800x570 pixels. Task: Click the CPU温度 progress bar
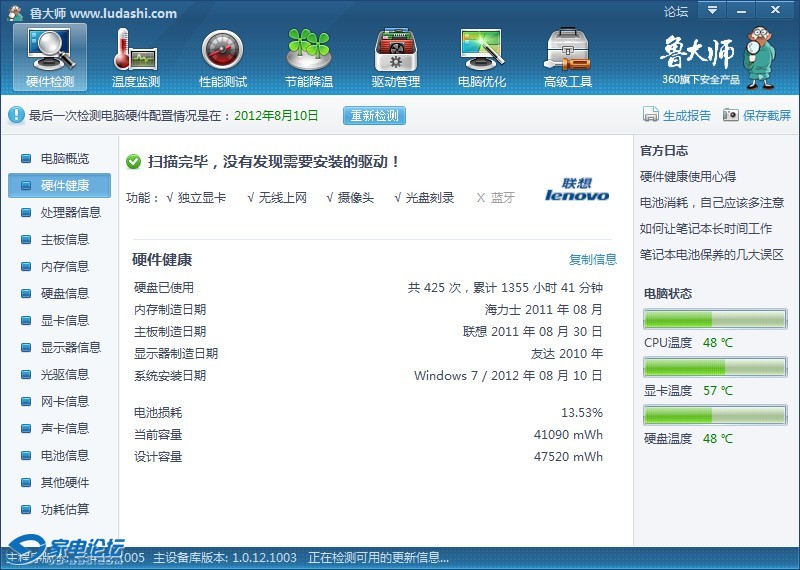click(x=715, y=319)
